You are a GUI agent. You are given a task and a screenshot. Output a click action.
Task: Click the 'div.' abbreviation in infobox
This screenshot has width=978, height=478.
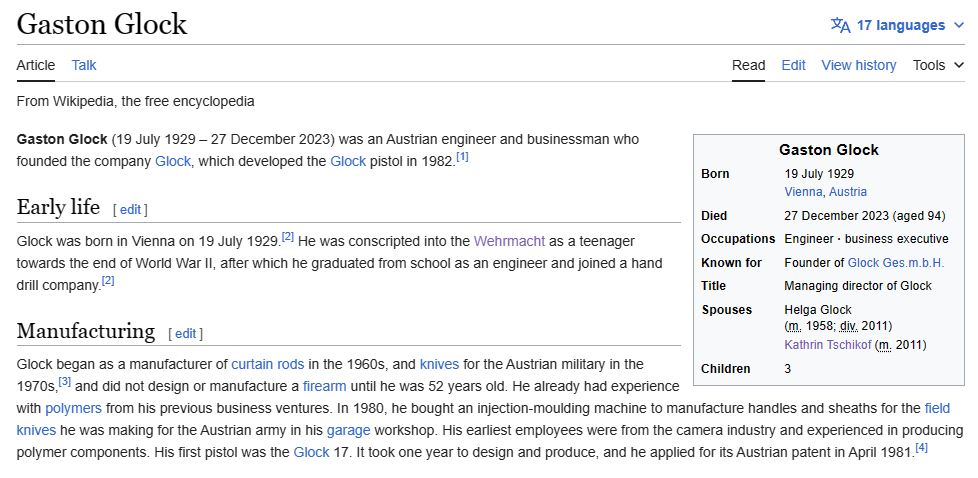click(x=849, y=326)
